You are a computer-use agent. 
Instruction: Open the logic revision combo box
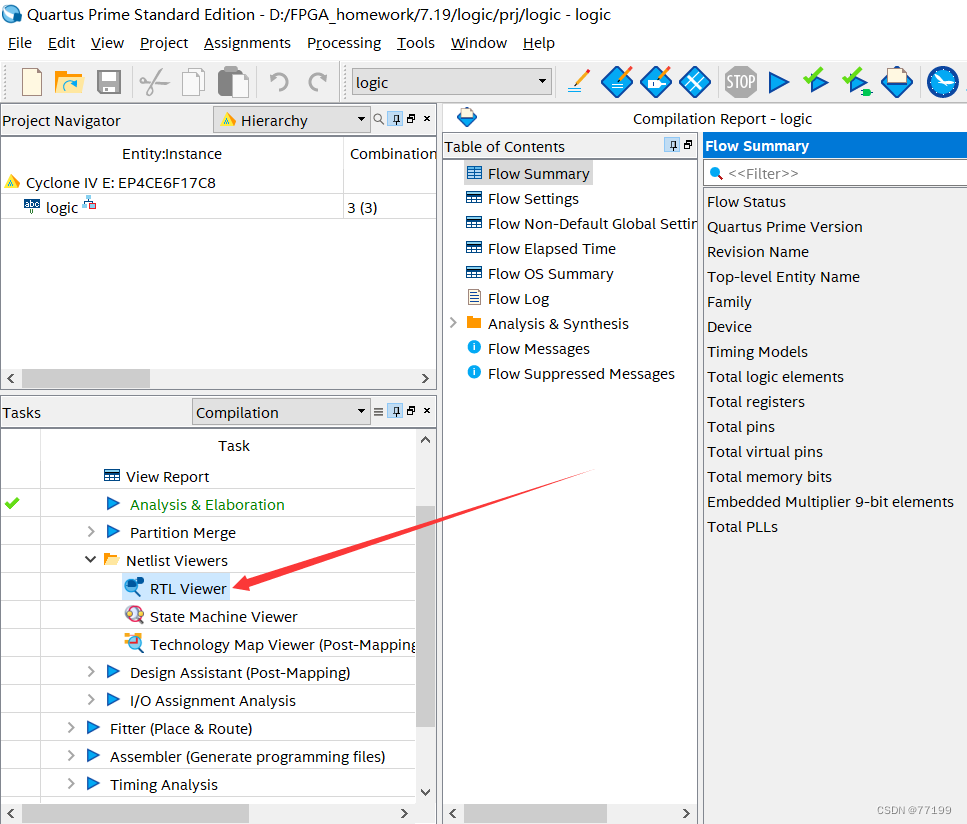[451, 82]
